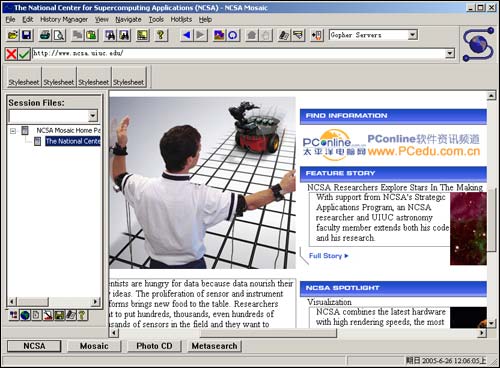
Task: Open Print Preview magnifier icon
Action: coord(59,35)
